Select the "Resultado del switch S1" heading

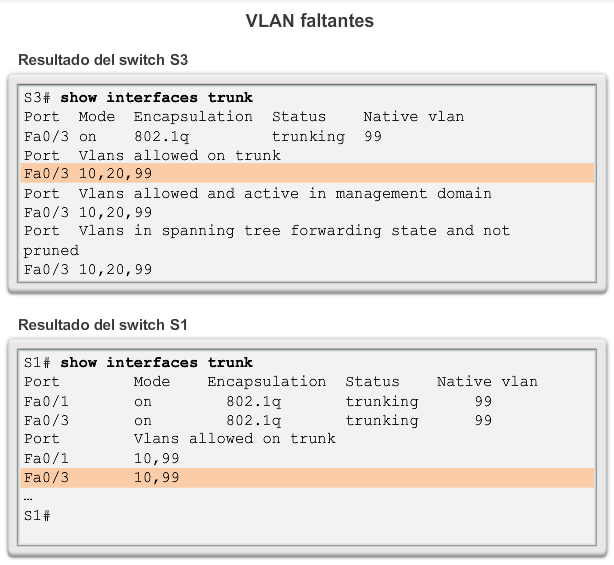tap(103, 325)
